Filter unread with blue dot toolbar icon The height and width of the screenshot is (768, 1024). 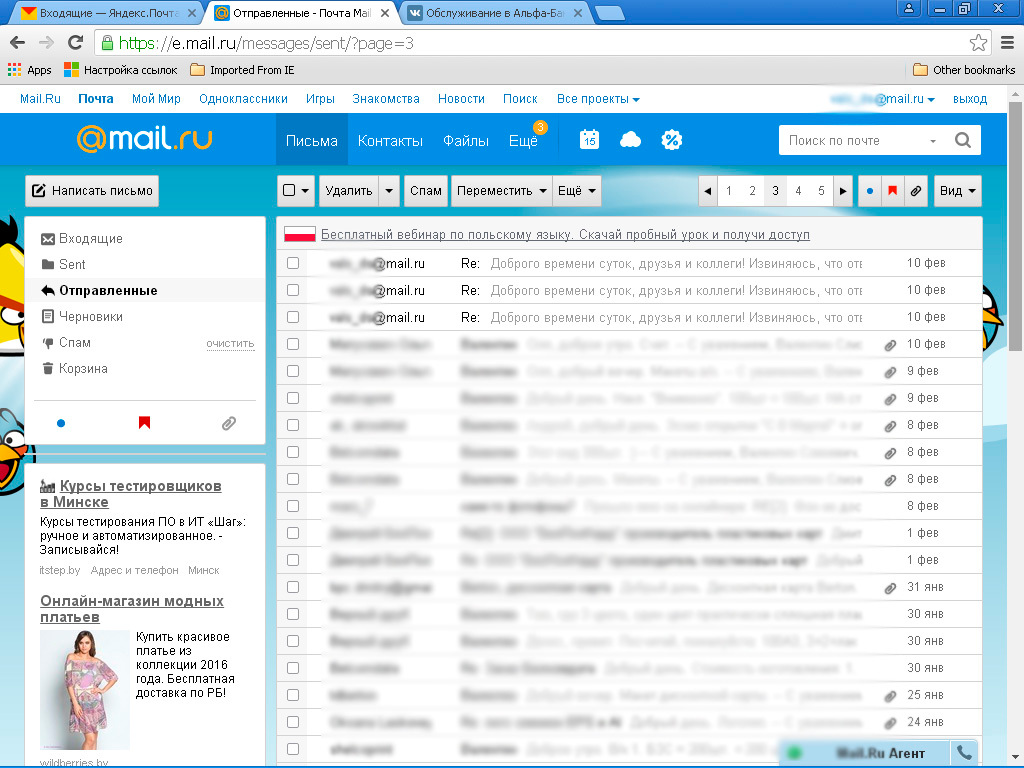pos(869,191)
